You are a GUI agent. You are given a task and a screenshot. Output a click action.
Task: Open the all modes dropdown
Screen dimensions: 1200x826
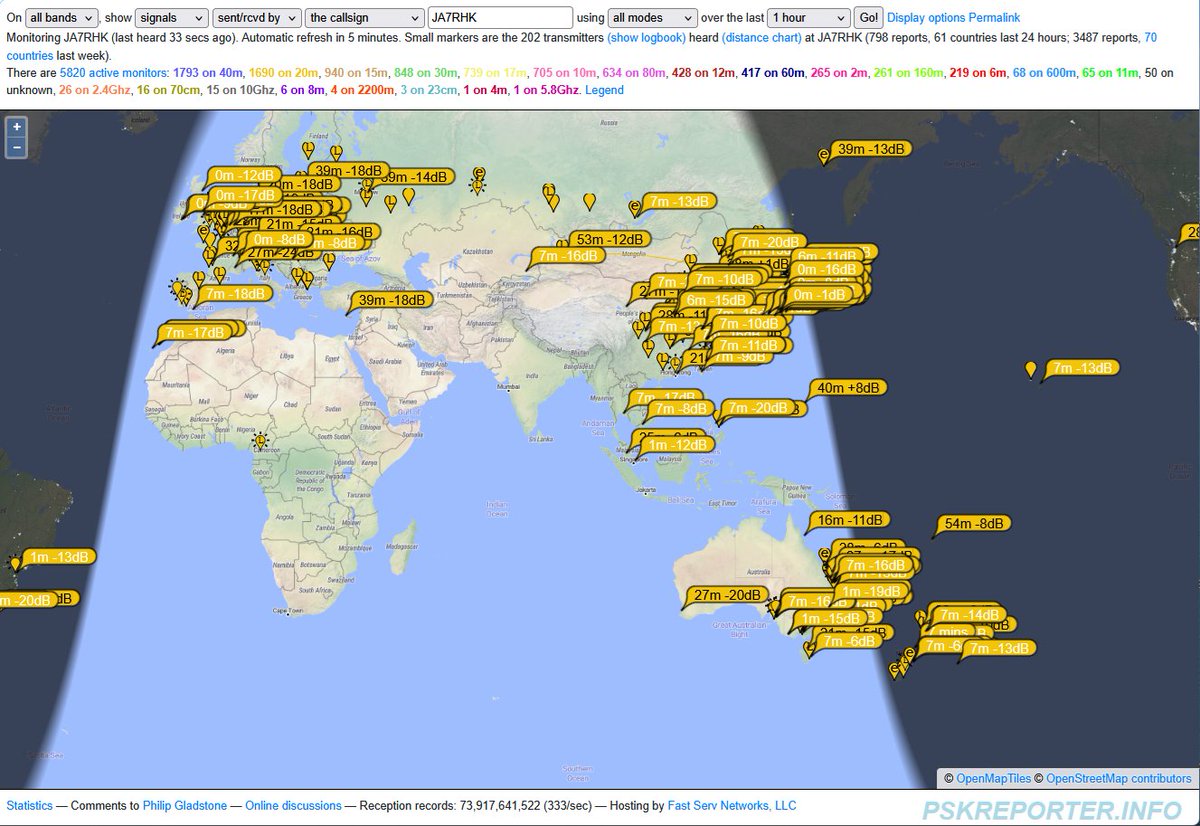click(652, 18)
